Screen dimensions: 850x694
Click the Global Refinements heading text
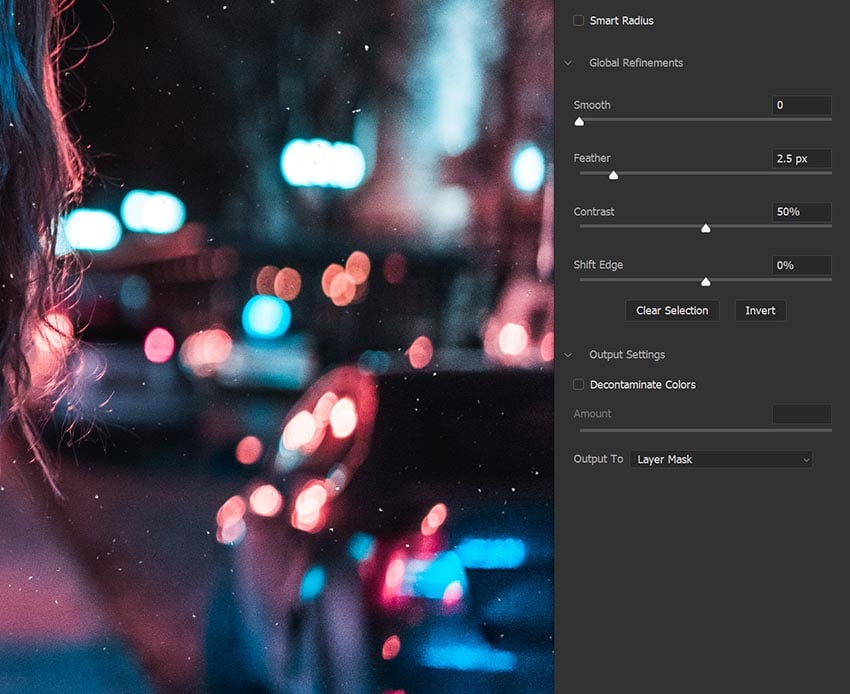pyautogui.click(x=636, y=63)
